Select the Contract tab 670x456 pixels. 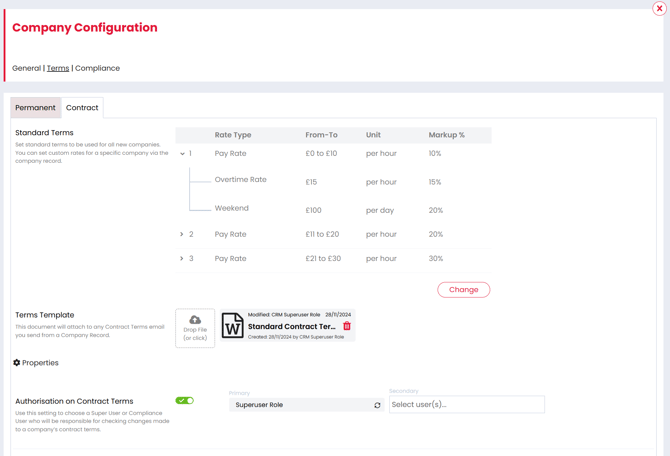click(x=82, y=108)
